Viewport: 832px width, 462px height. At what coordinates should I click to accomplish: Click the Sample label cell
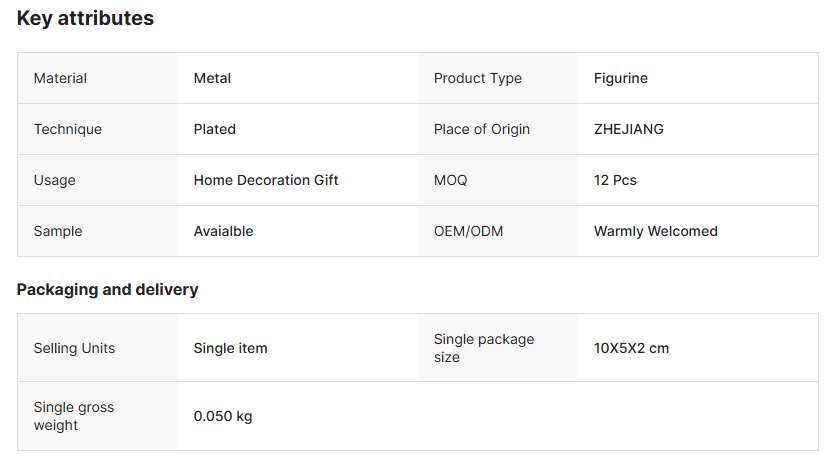(58, 231)
